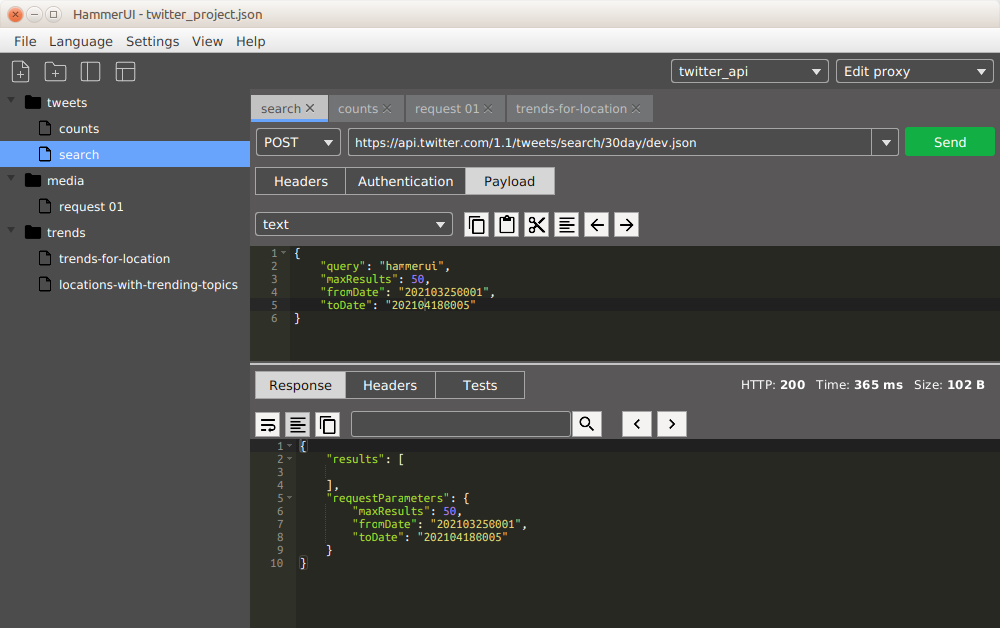
Task: Click the copy response icon
Action: tap(327, 424)
